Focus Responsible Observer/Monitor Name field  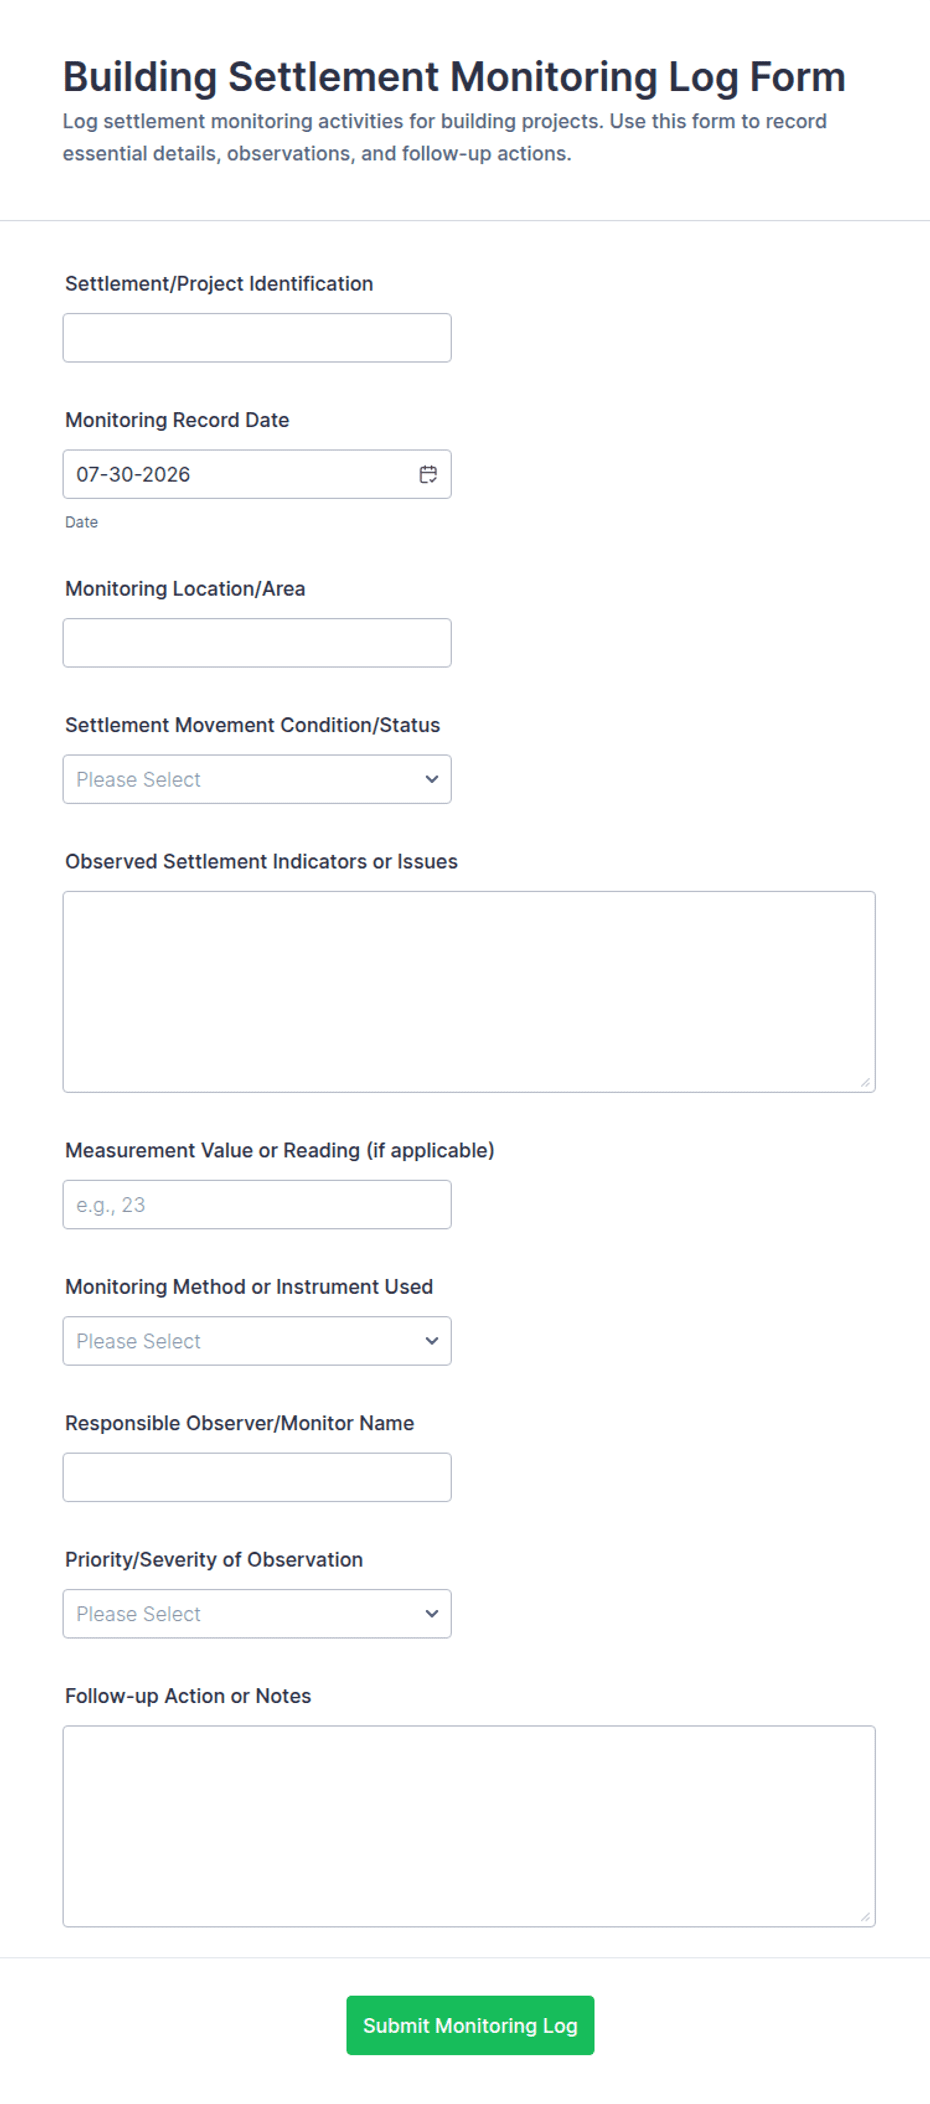coord(257,1478)
